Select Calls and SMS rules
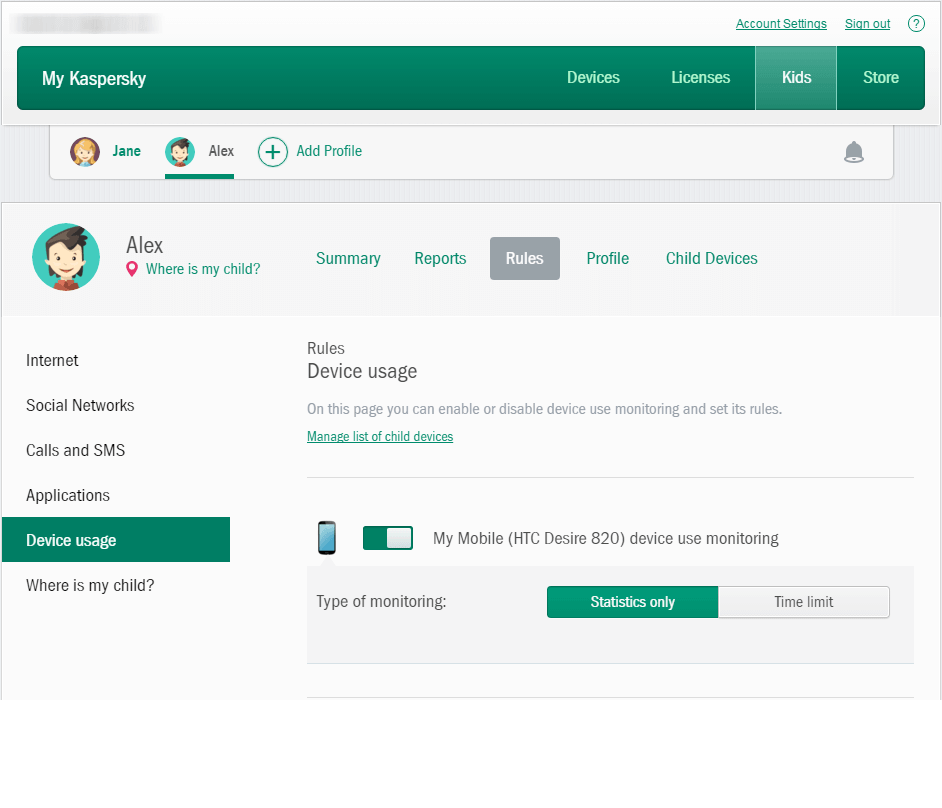The image size is (942, 808). (75, 450)
